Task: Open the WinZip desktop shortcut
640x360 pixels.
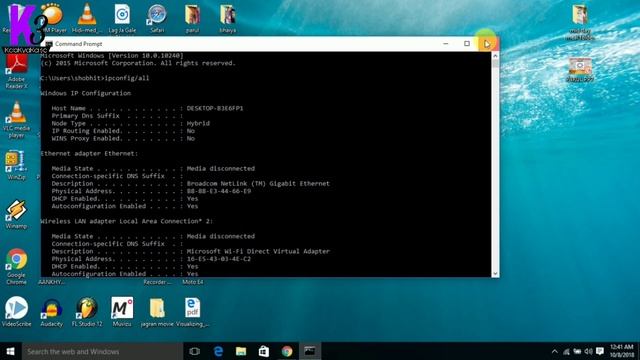Action: pos(16,165)
